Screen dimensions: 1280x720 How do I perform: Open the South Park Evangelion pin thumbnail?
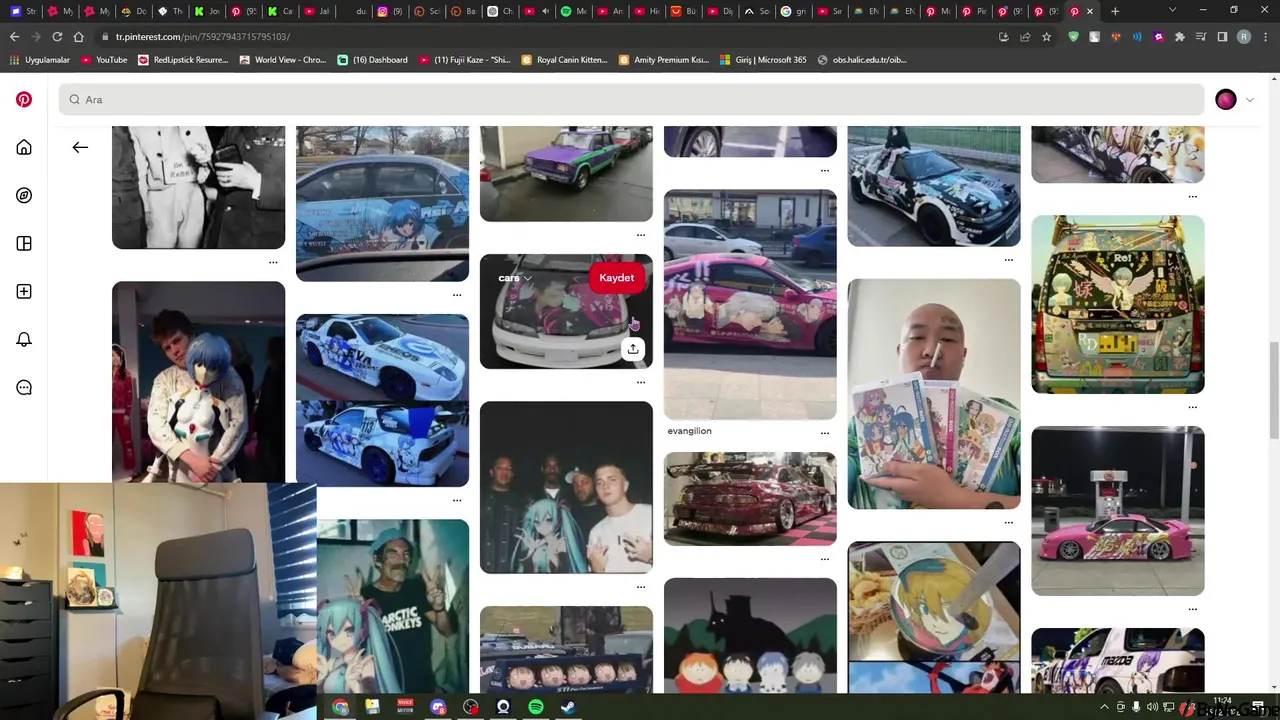(x=750, y=636)
